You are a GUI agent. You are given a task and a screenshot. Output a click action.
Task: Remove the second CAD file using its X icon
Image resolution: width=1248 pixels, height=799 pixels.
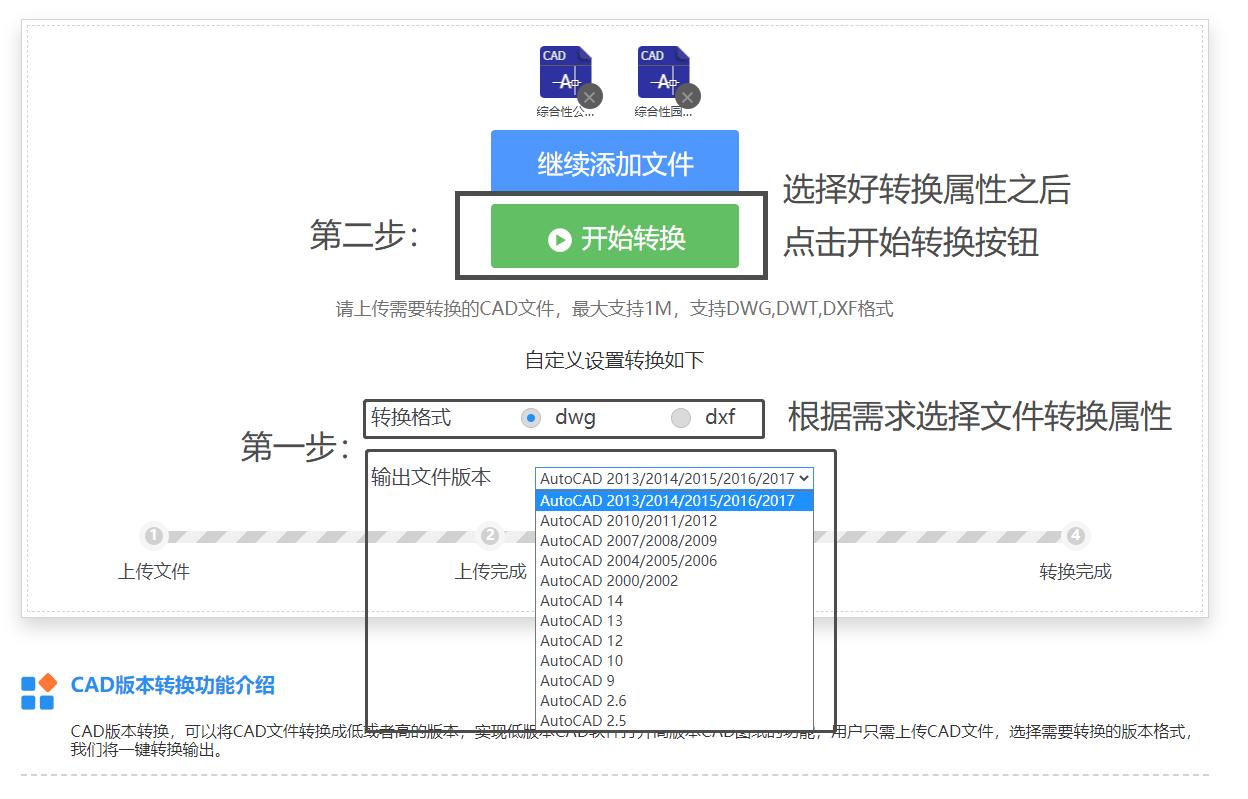687,96
